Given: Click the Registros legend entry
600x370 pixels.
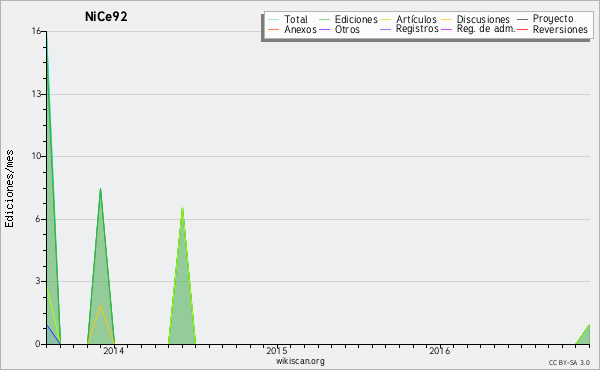Looking at the screenshot, I should pos(417,29).
